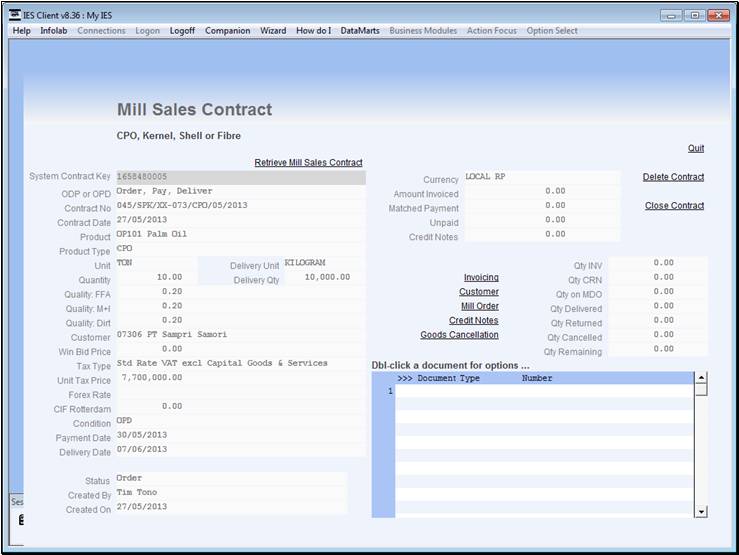This screenshot has height=555, width=739.
Task: Open the Wizard menu
Action: pos(273,31)
